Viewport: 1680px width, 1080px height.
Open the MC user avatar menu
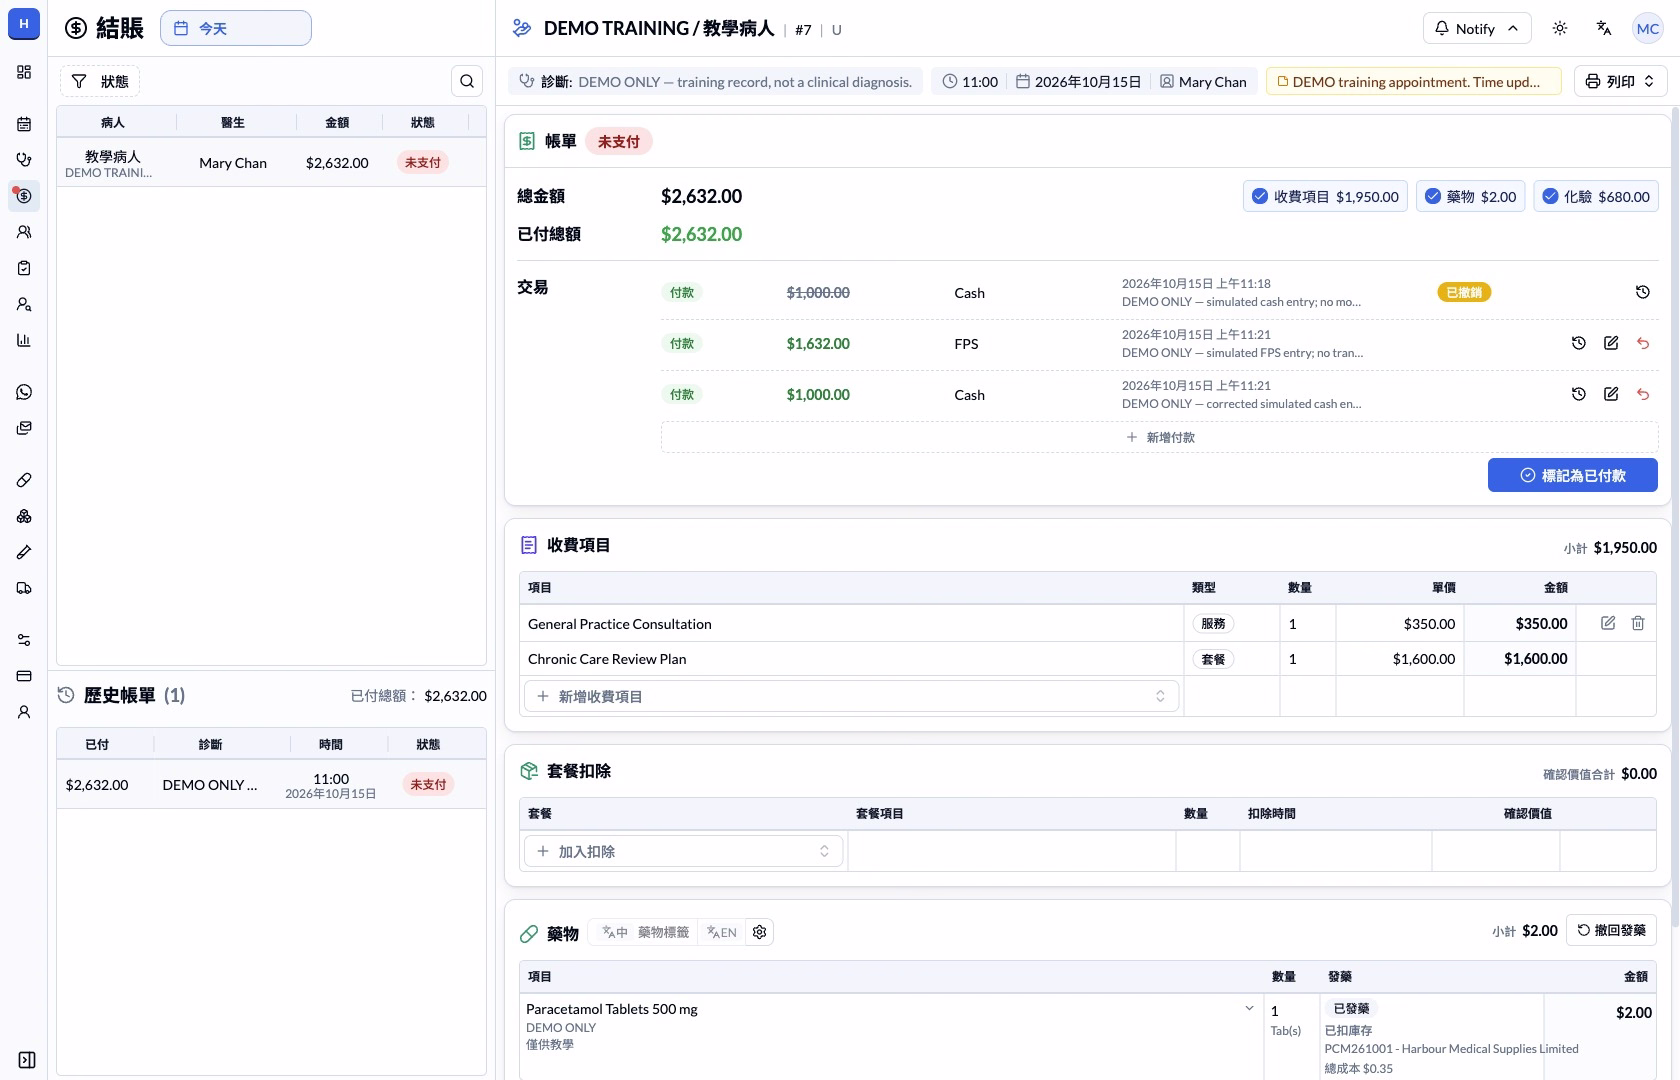point(1648,28)
